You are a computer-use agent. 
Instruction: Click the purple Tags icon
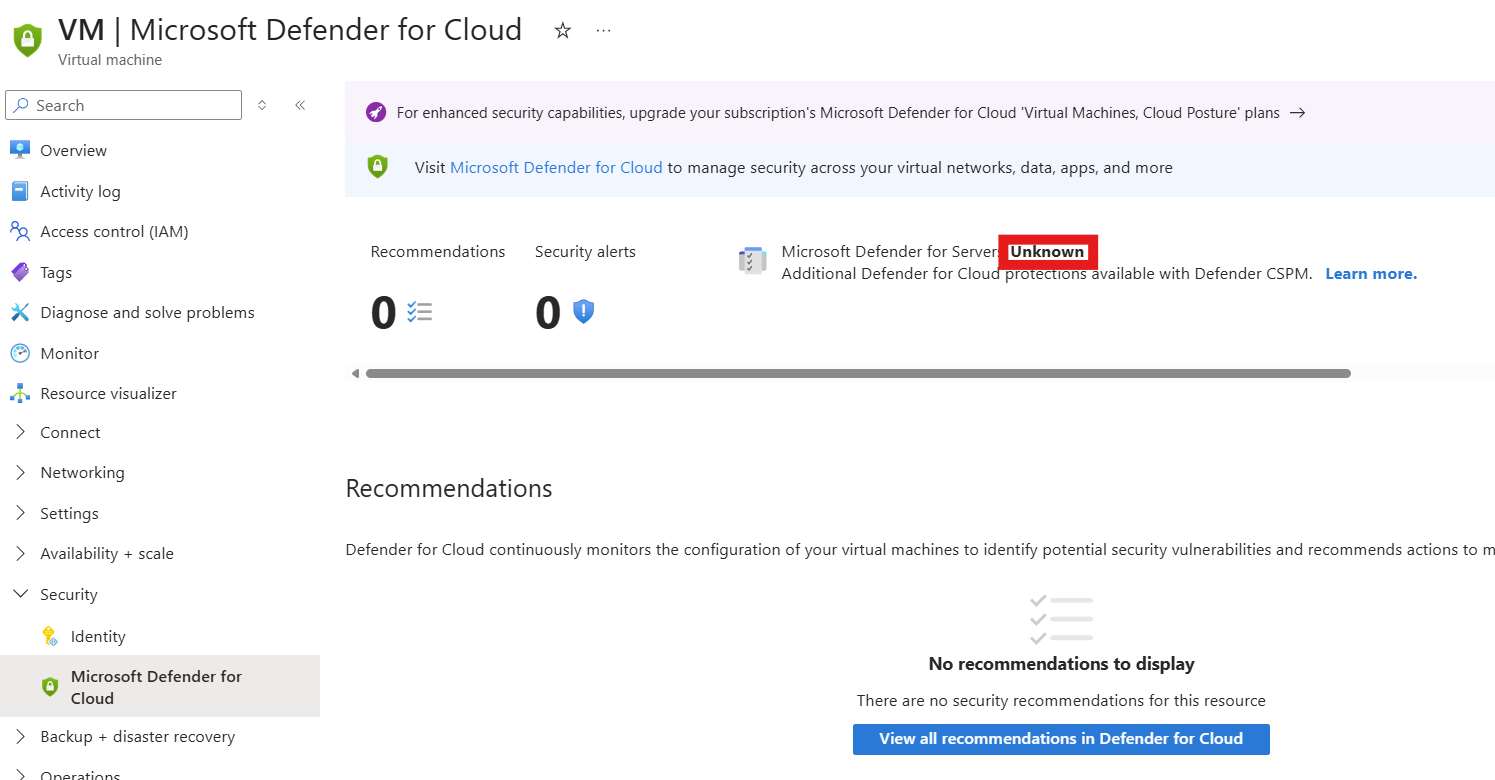click(20, 272)
